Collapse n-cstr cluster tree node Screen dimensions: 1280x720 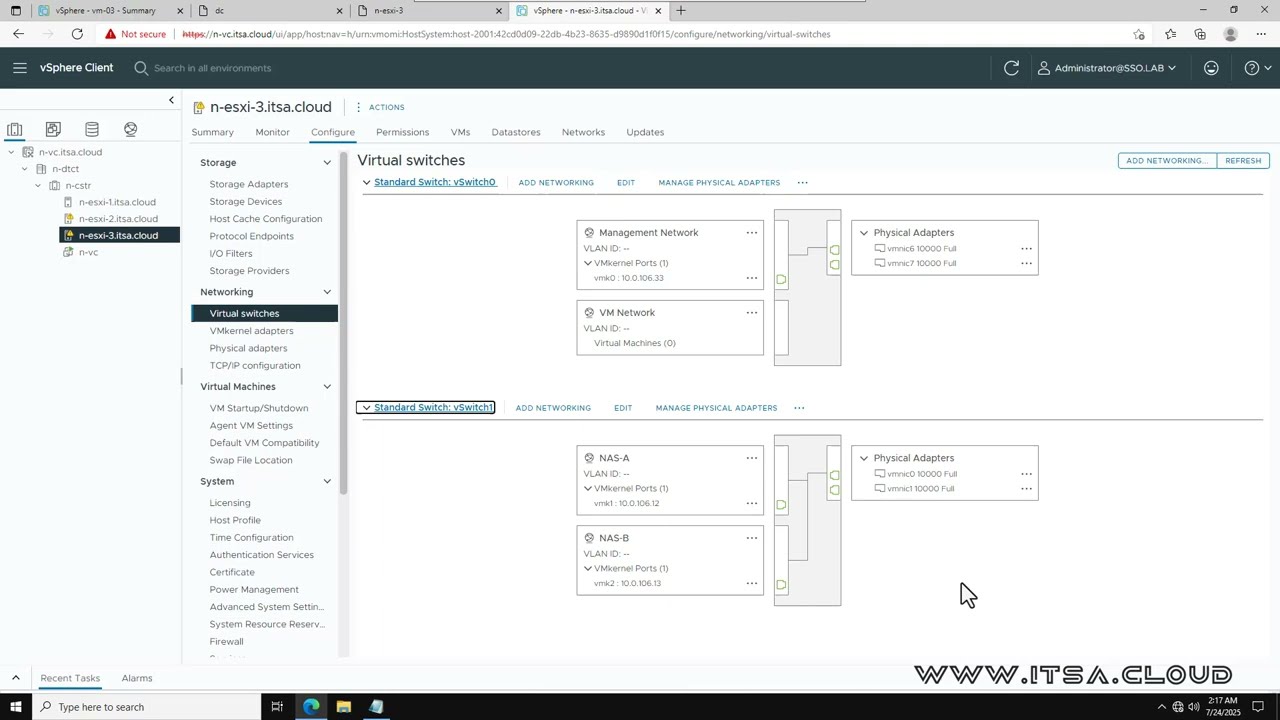click(x=38, y=186)
